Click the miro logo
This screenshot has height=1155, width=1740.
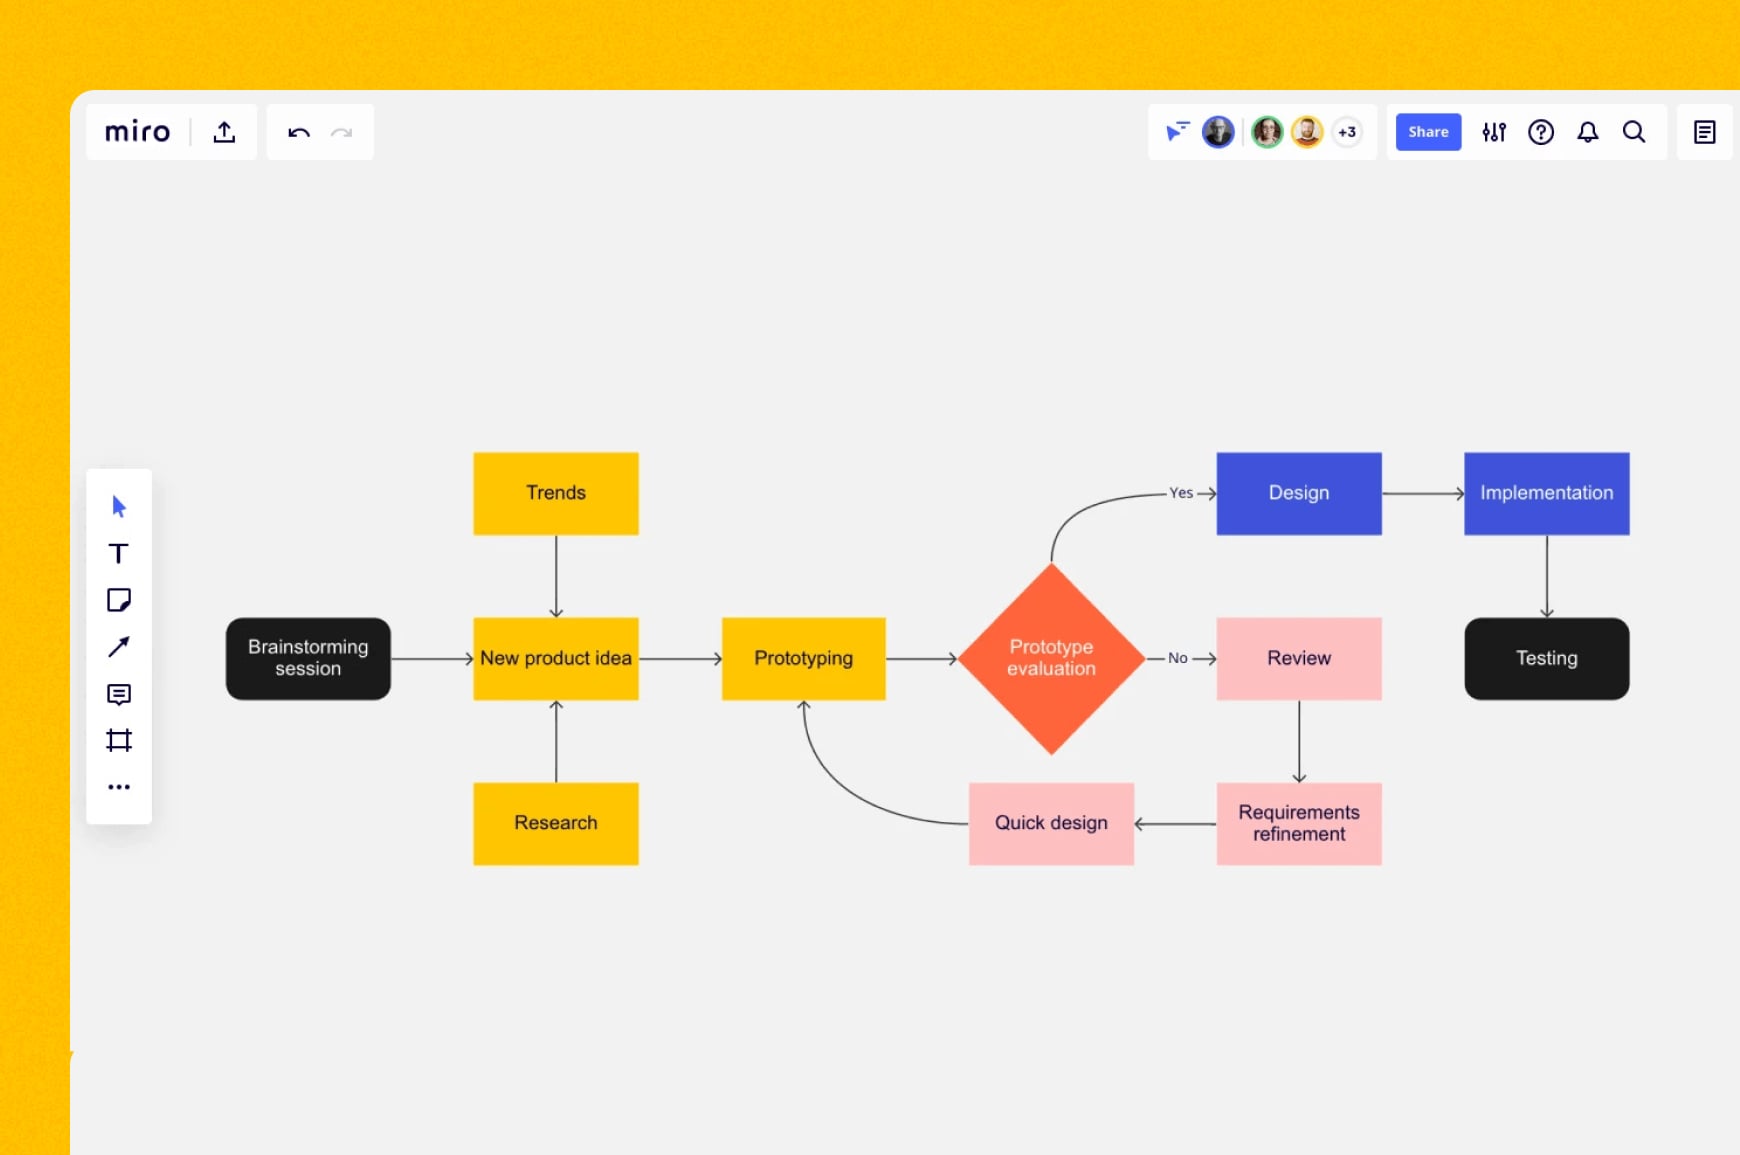(138, 132)
